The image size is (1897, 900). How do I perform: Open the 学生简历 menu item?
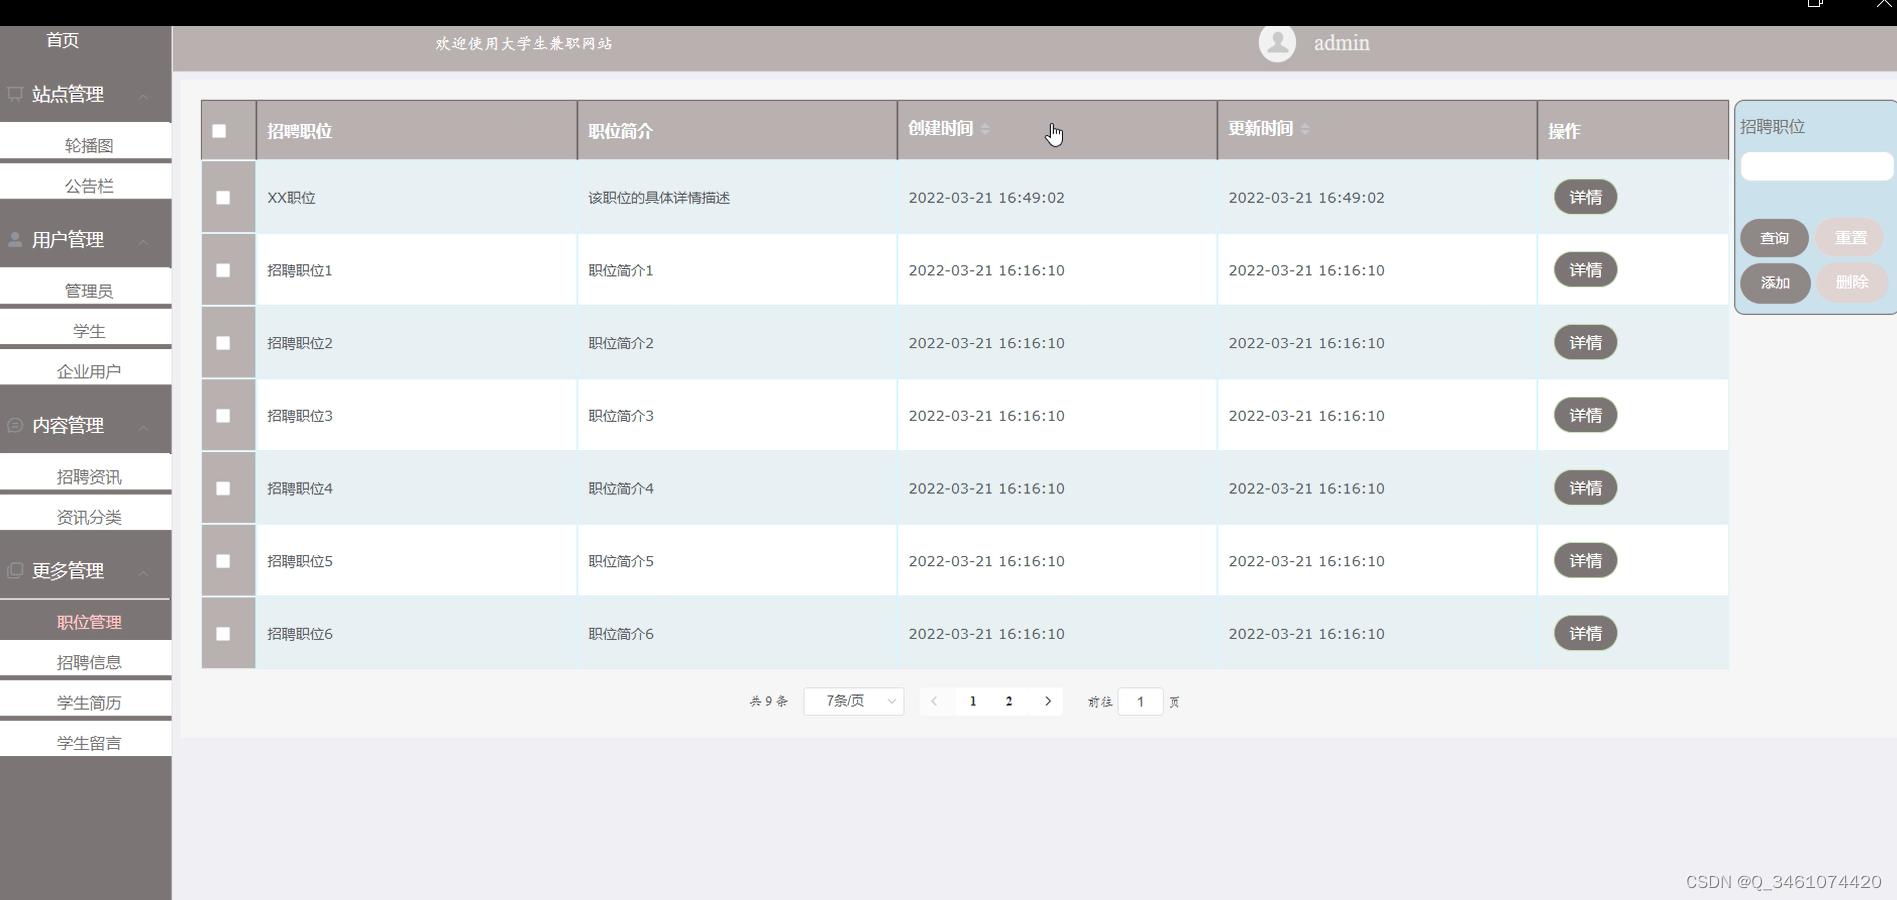(x=88, y=703)
